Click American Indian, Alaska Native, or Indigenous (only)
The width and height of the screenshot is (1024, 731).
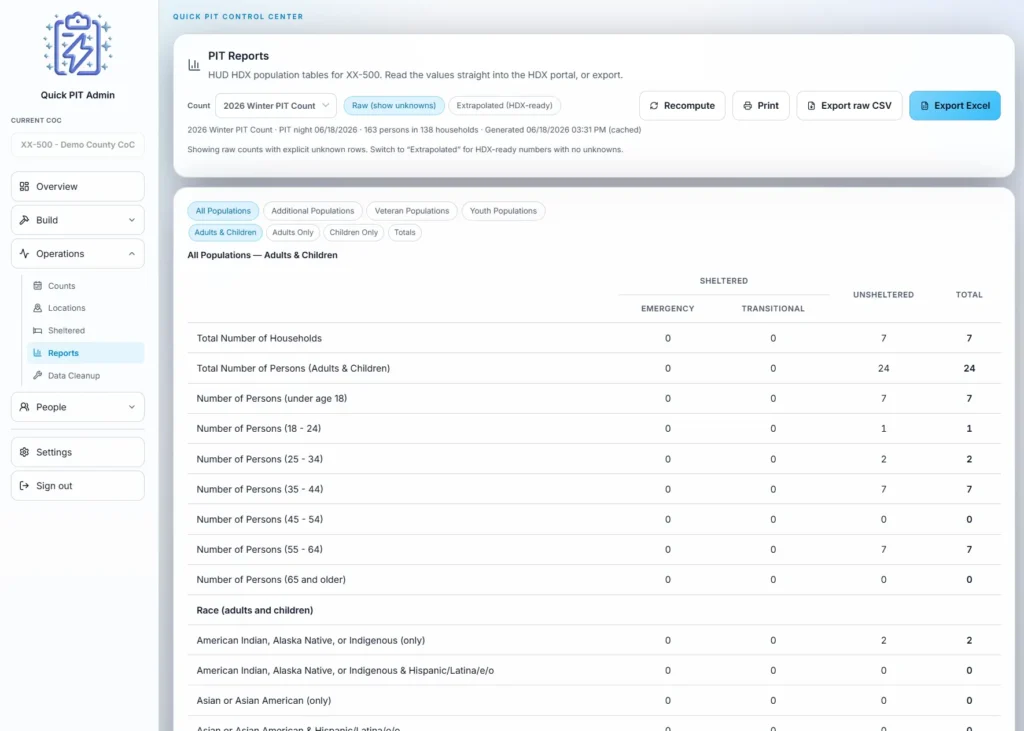point(311,640)
